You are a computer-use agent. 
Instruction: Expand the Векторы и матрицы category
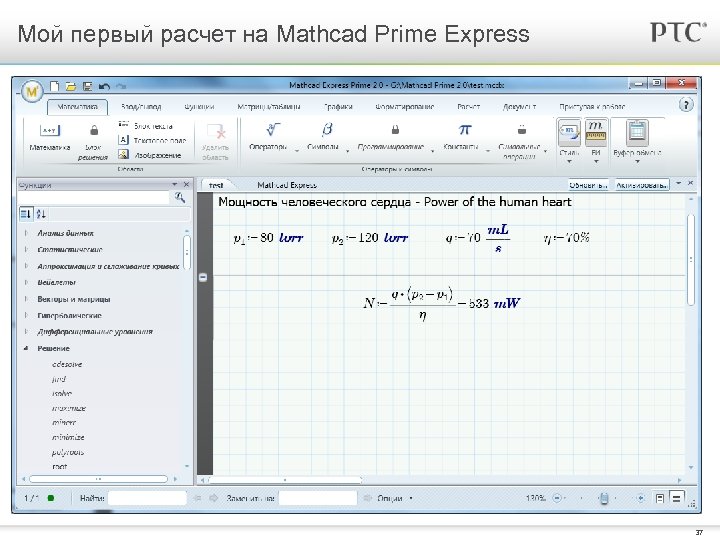pos(26,299)
